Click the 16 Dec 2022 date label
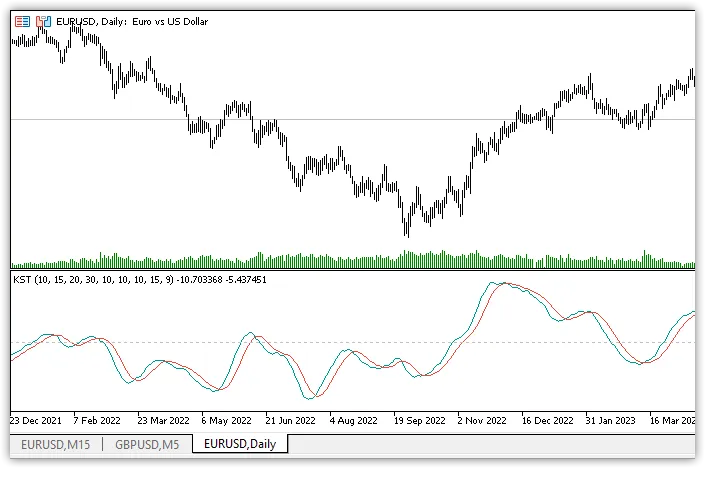705x499 pixels. (x=547, y=421)
